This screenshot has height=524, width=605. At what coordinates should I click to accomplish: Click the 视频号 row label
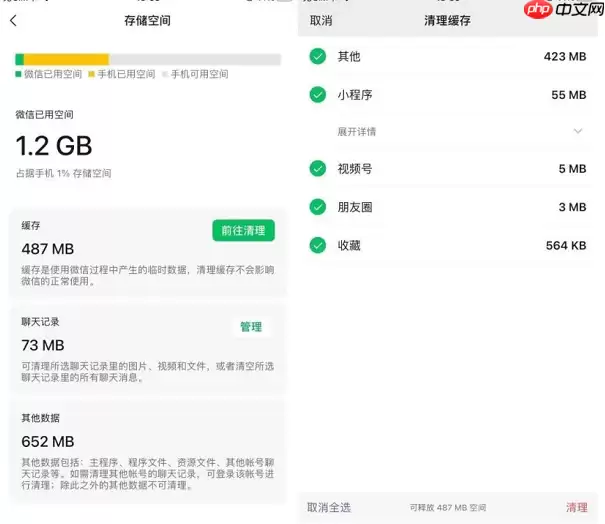(355, 169)
